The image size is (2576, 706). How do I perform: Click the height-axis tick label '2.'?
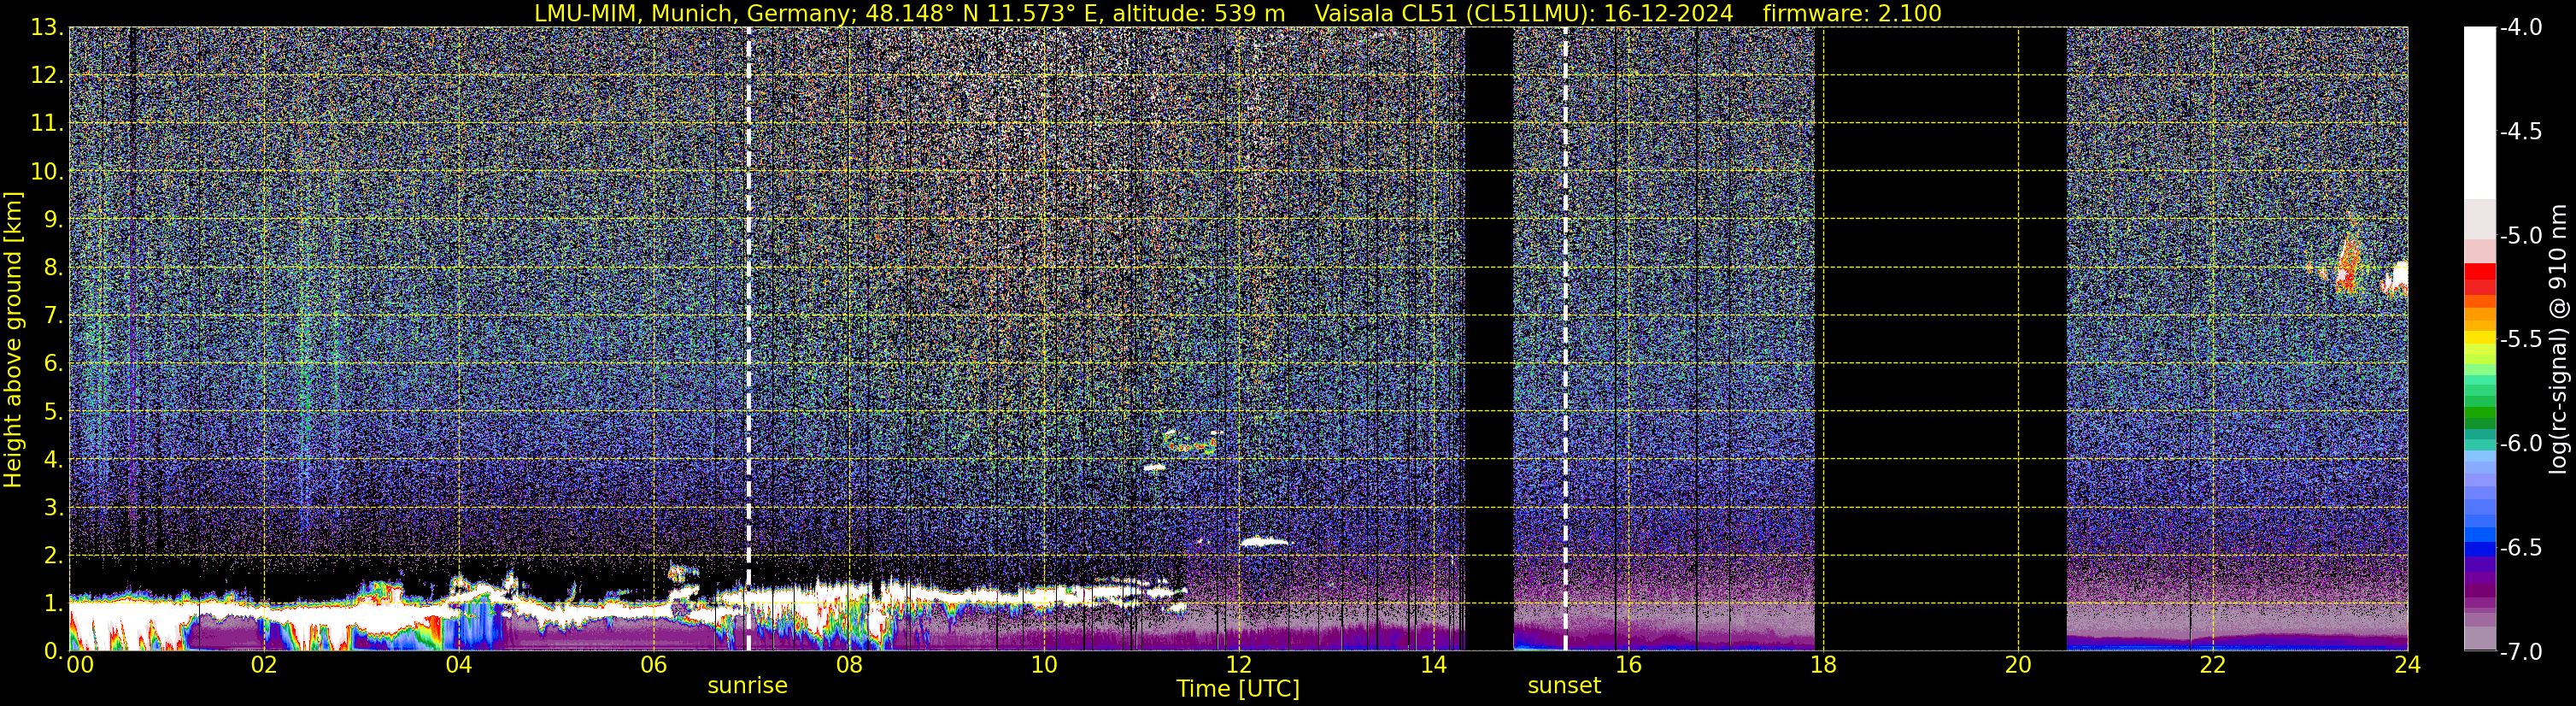pos(53,556)
